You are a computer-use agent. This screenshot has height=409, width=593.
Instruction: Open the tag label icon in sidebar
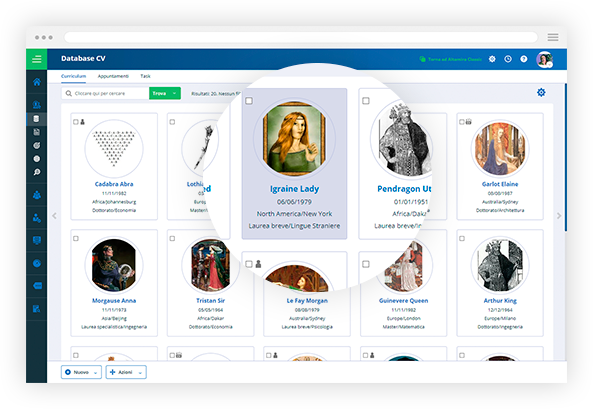point(37,286)
